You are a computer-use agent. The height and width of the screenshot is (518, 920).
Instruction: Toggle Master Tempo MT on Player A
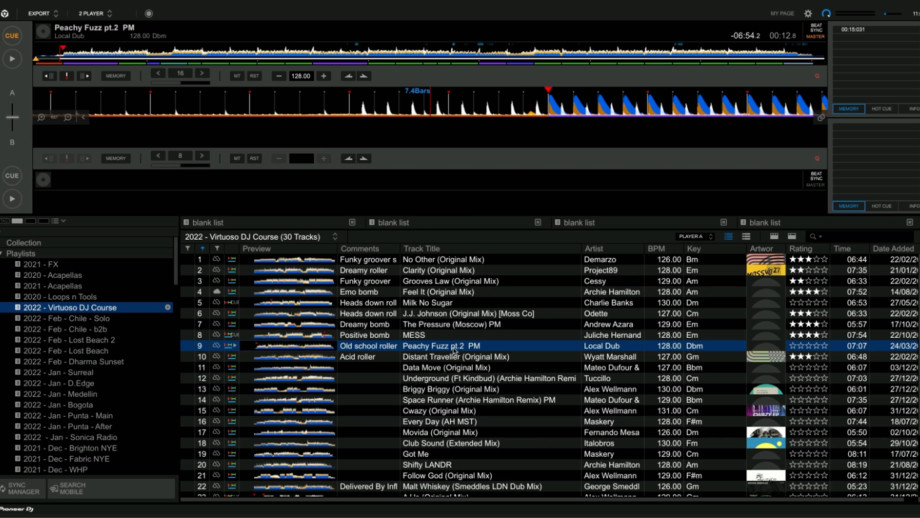(237, 76)
